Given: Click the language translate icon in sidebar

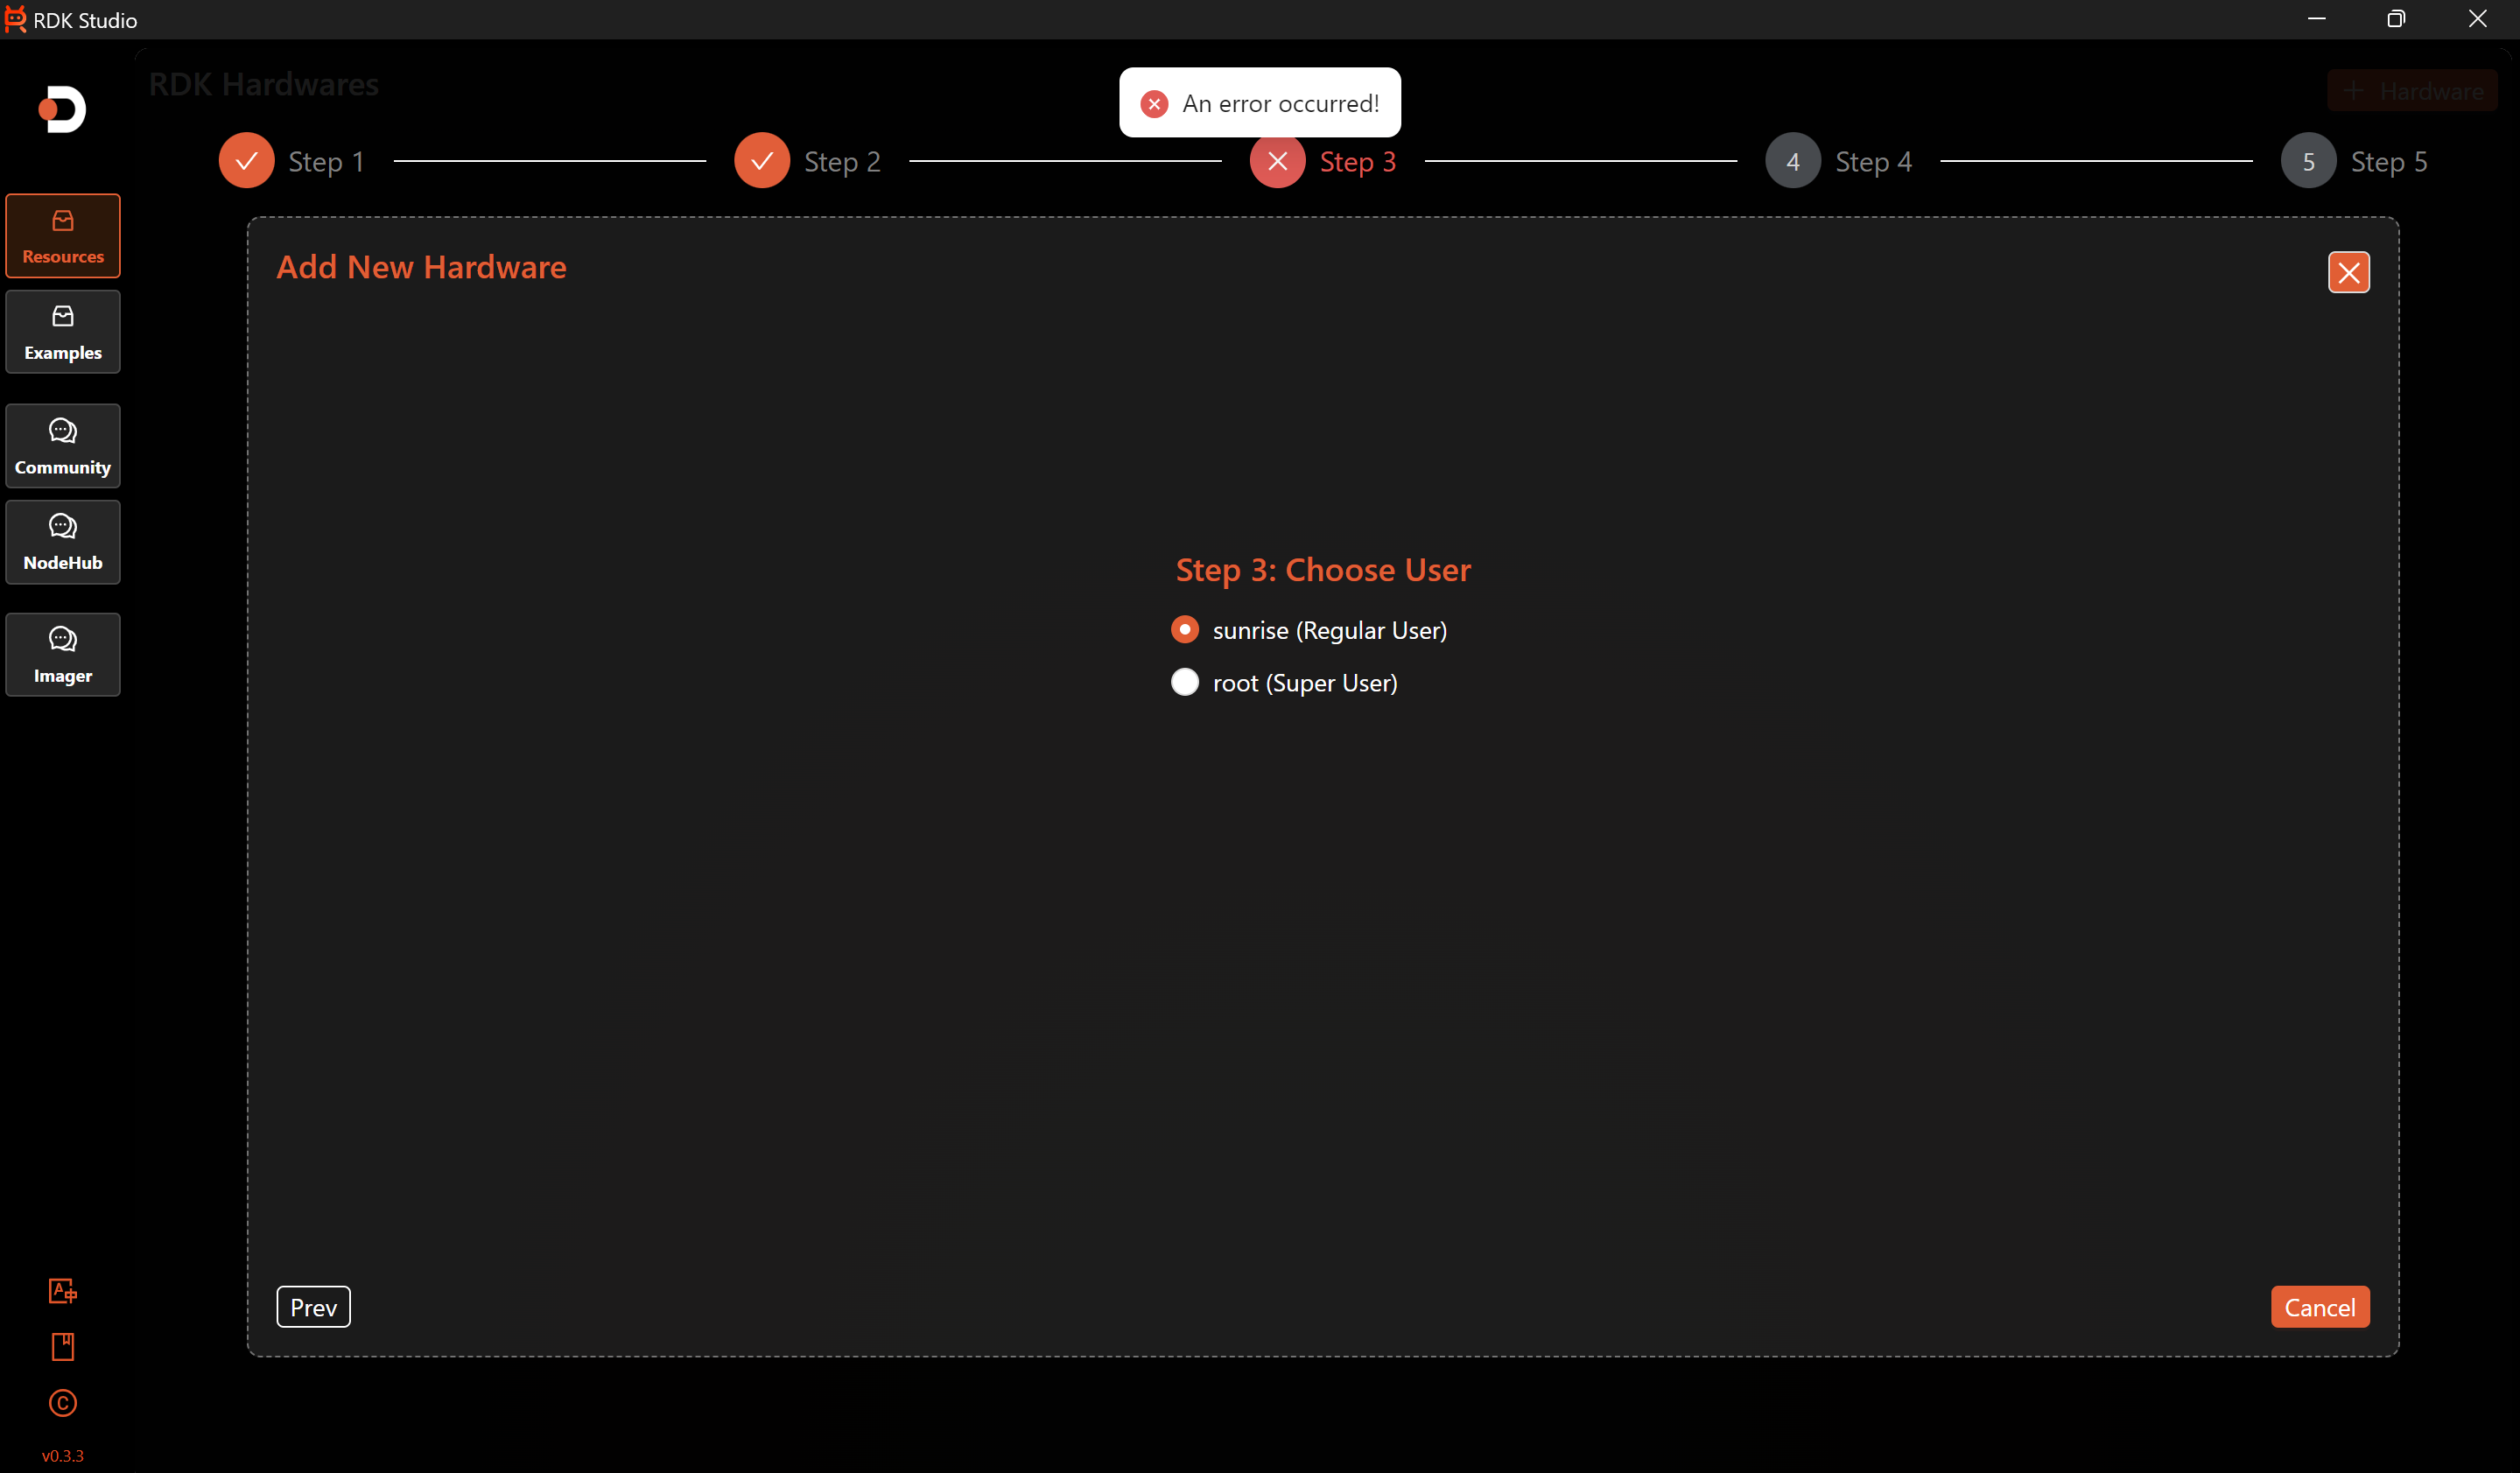Looking at the screenshot, I should [63, 1291].
